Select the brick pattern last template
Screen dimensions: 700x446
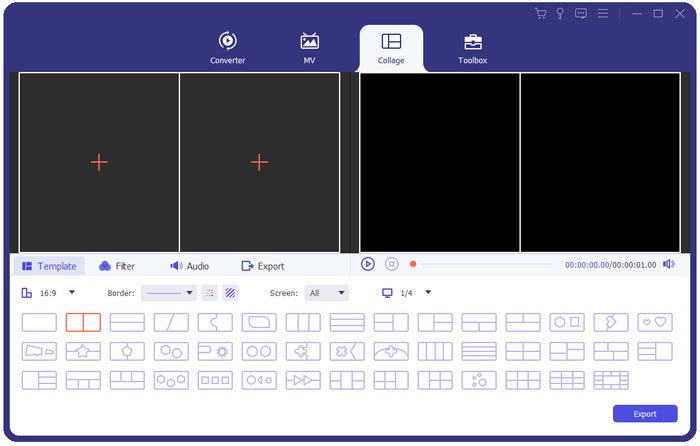[x=611, y=380]
